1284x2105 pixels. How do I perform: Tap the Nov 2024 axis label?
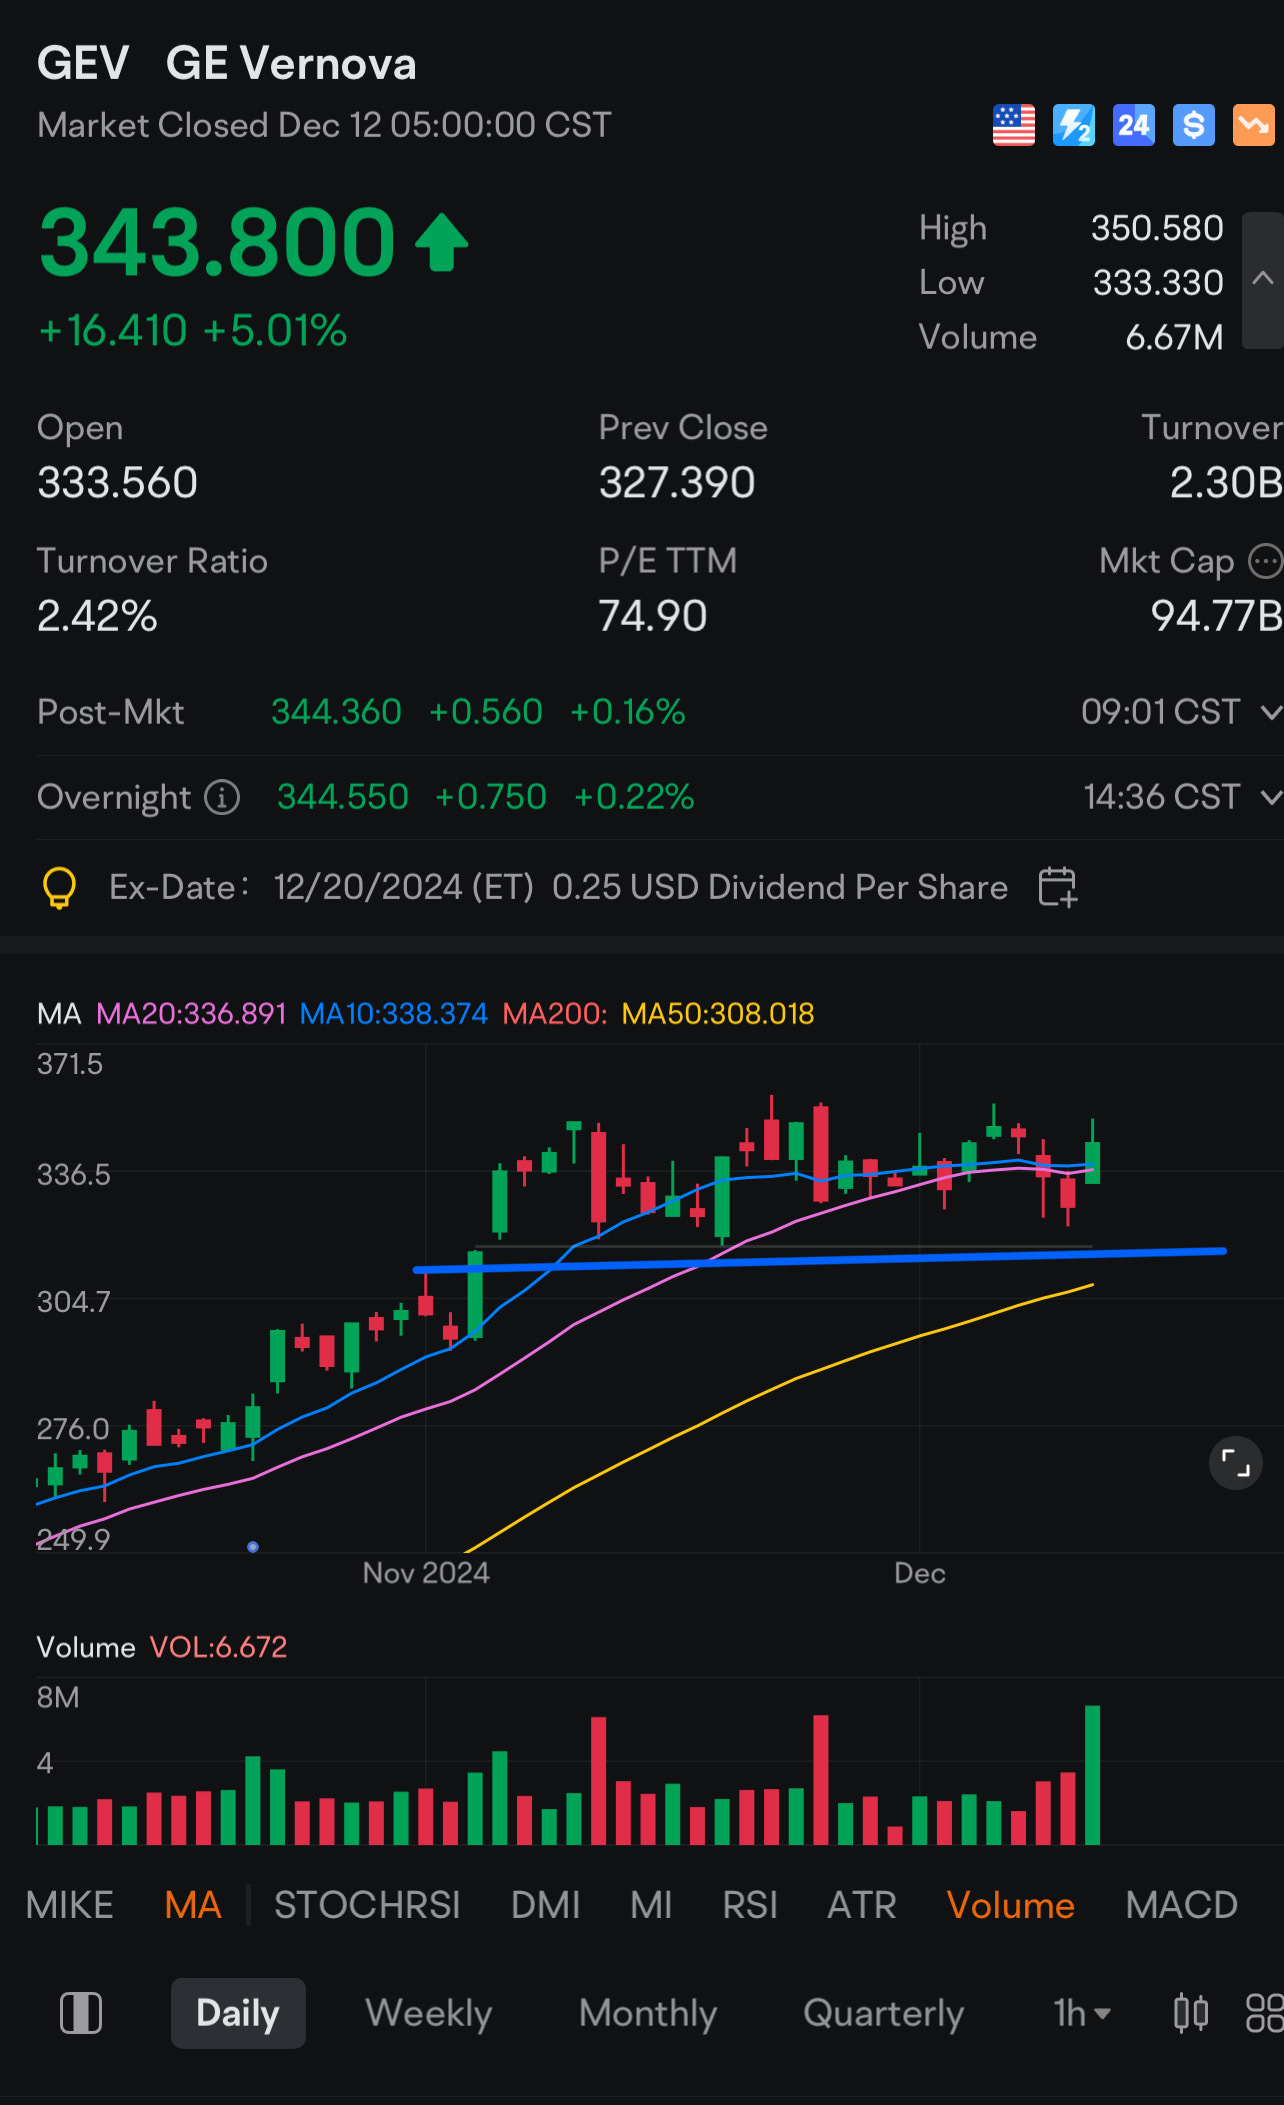pos(426,1573)
